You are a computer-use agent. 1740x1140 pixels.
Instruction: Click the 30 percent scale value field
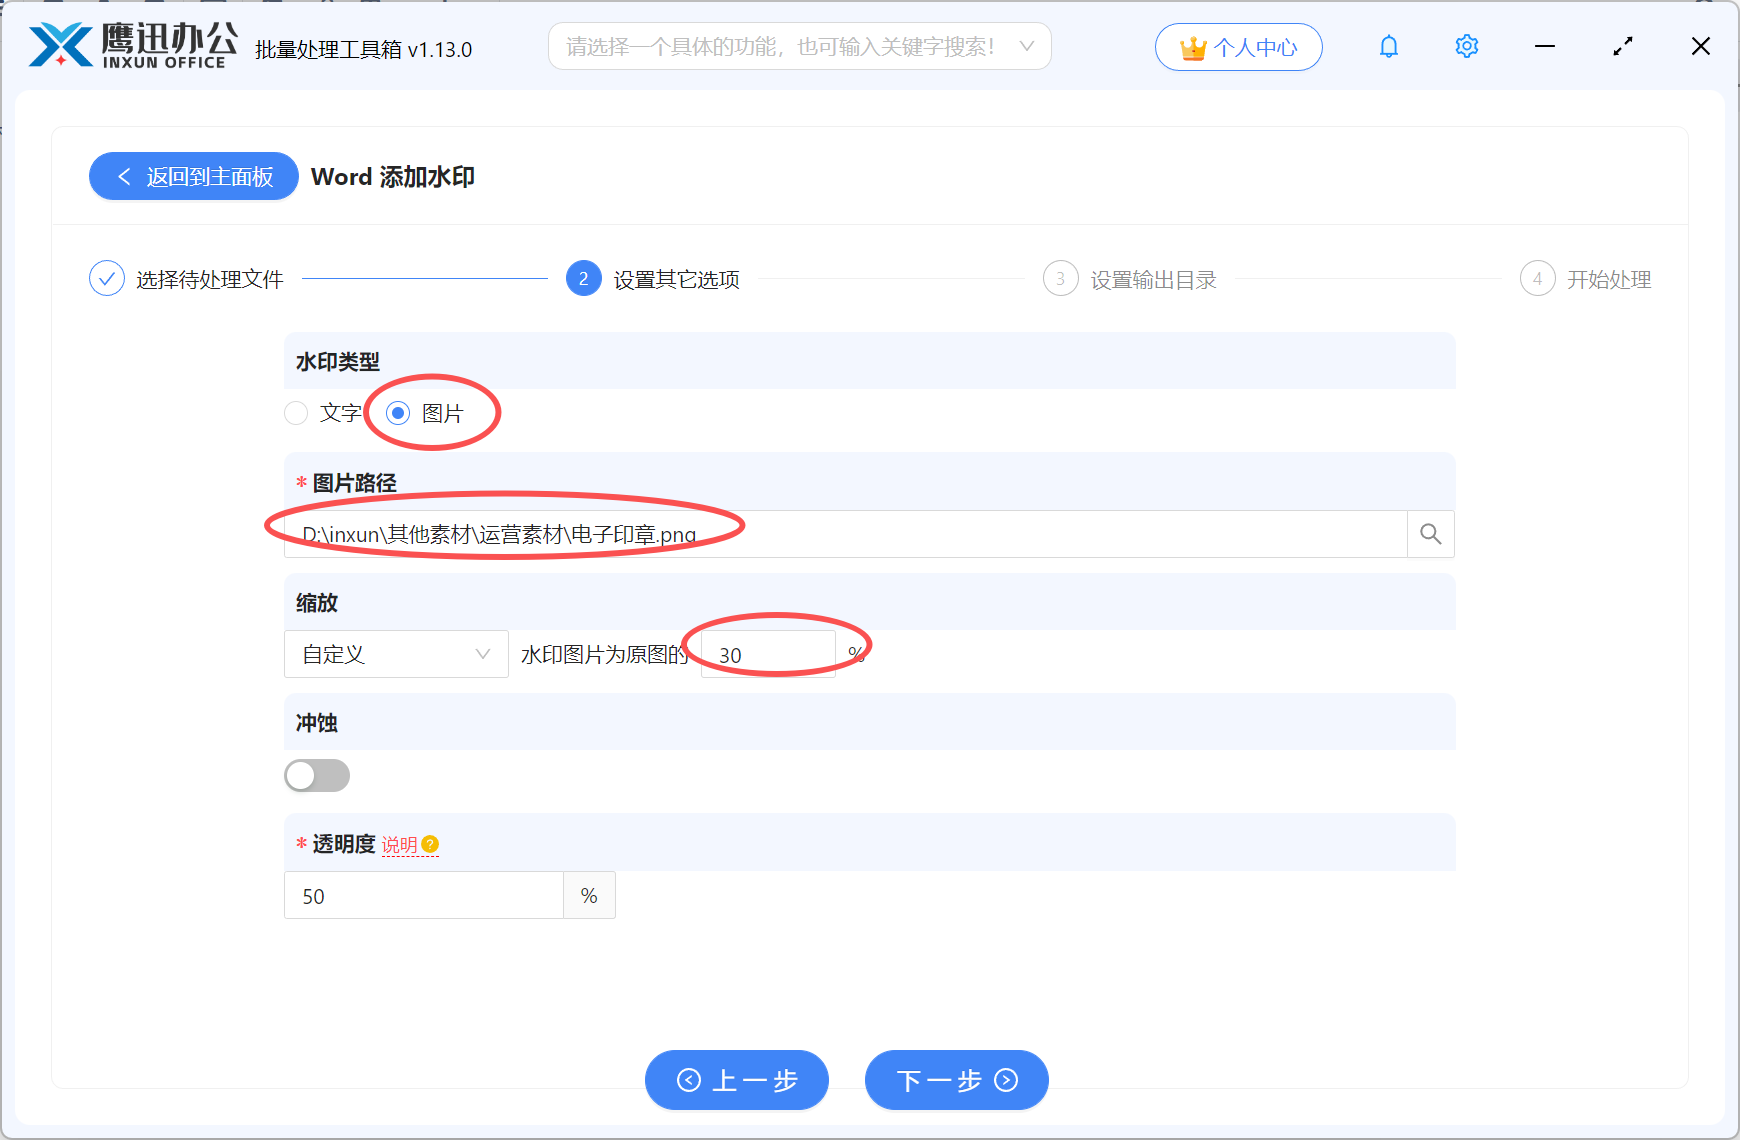pyautogui.click(x=767, y=654)
